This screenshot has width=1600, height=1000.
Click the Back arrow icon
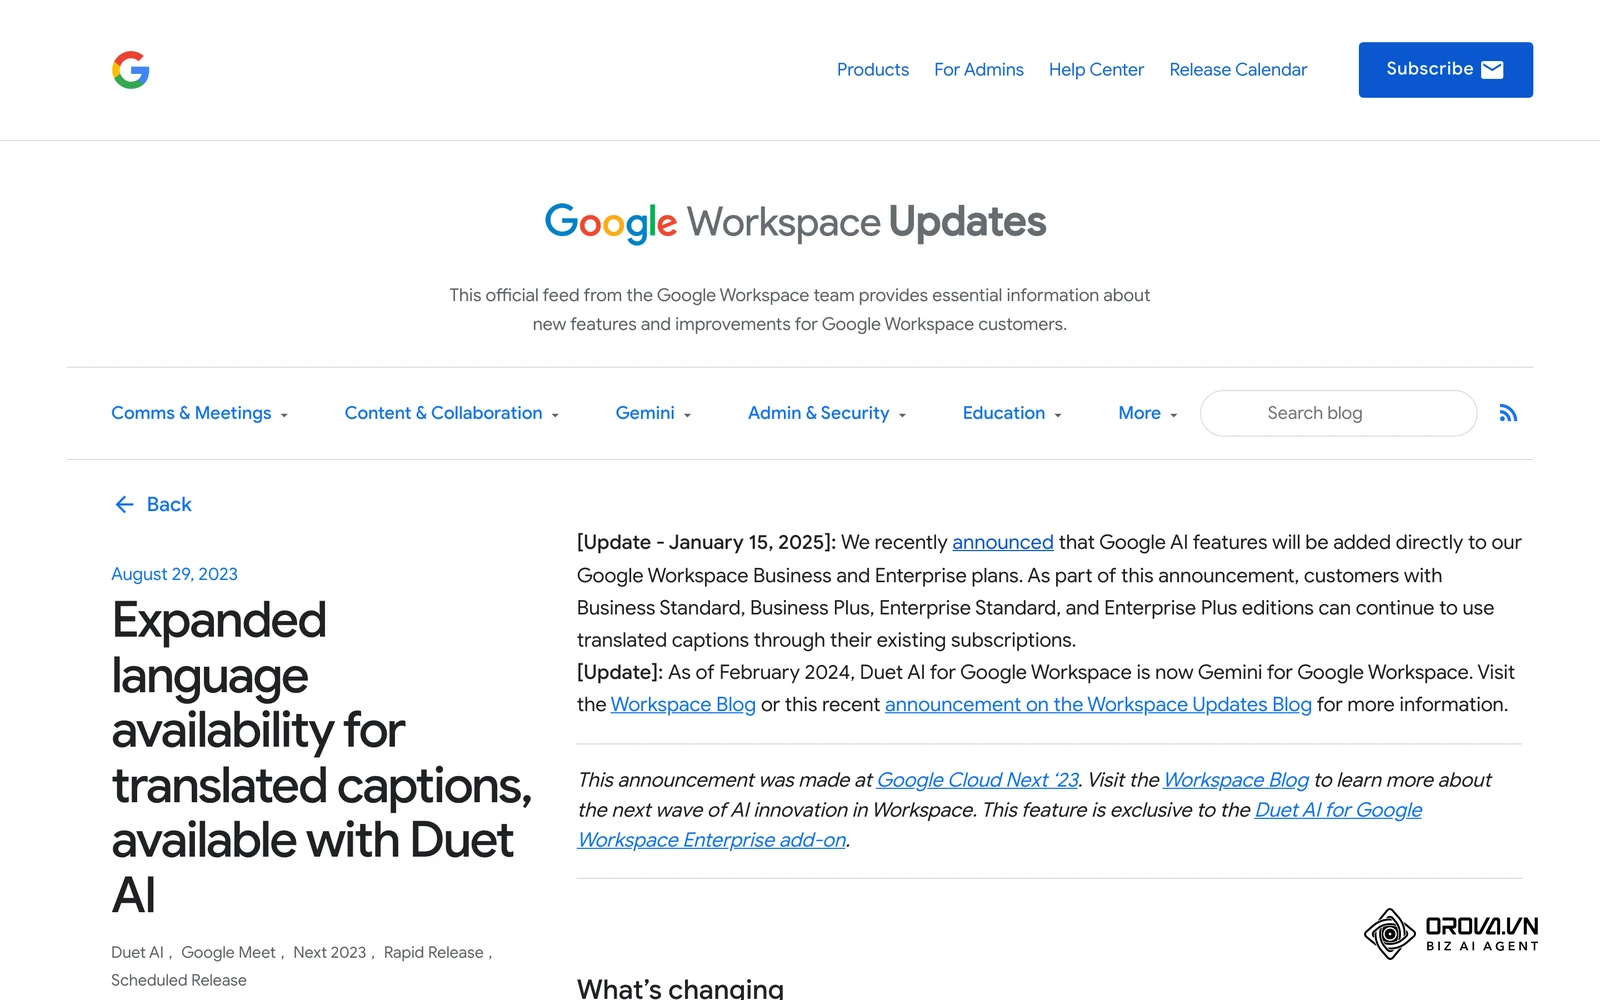(124, 505)
